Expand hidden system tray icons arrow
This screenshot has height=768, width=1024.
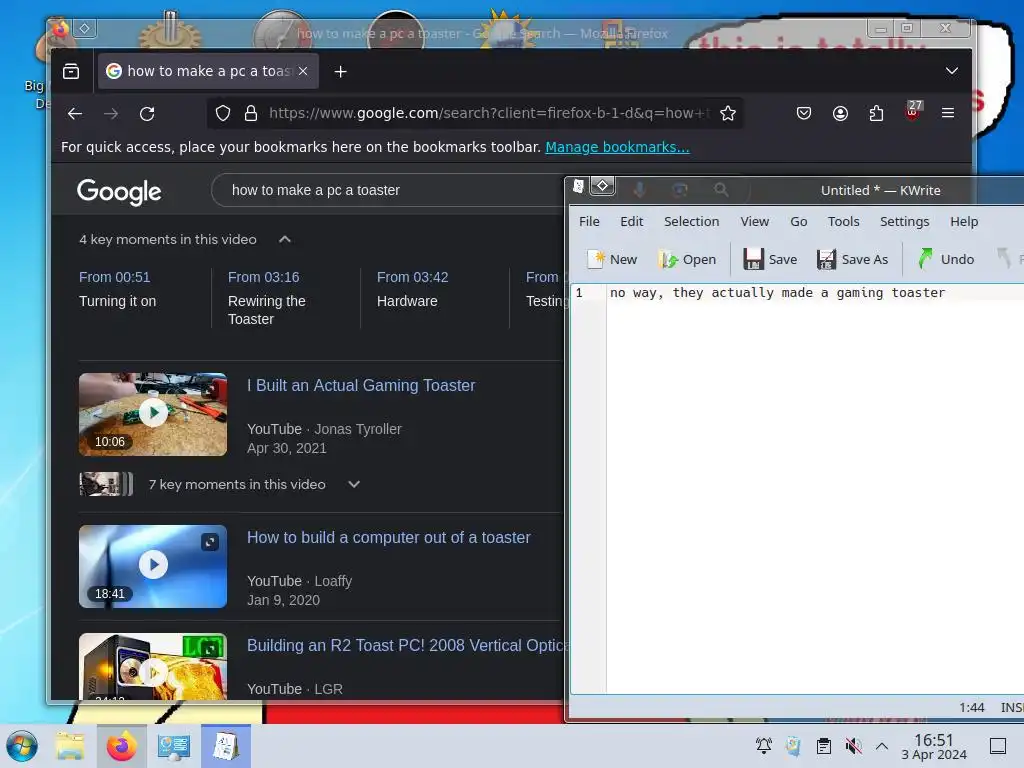(x=882, y=746)
